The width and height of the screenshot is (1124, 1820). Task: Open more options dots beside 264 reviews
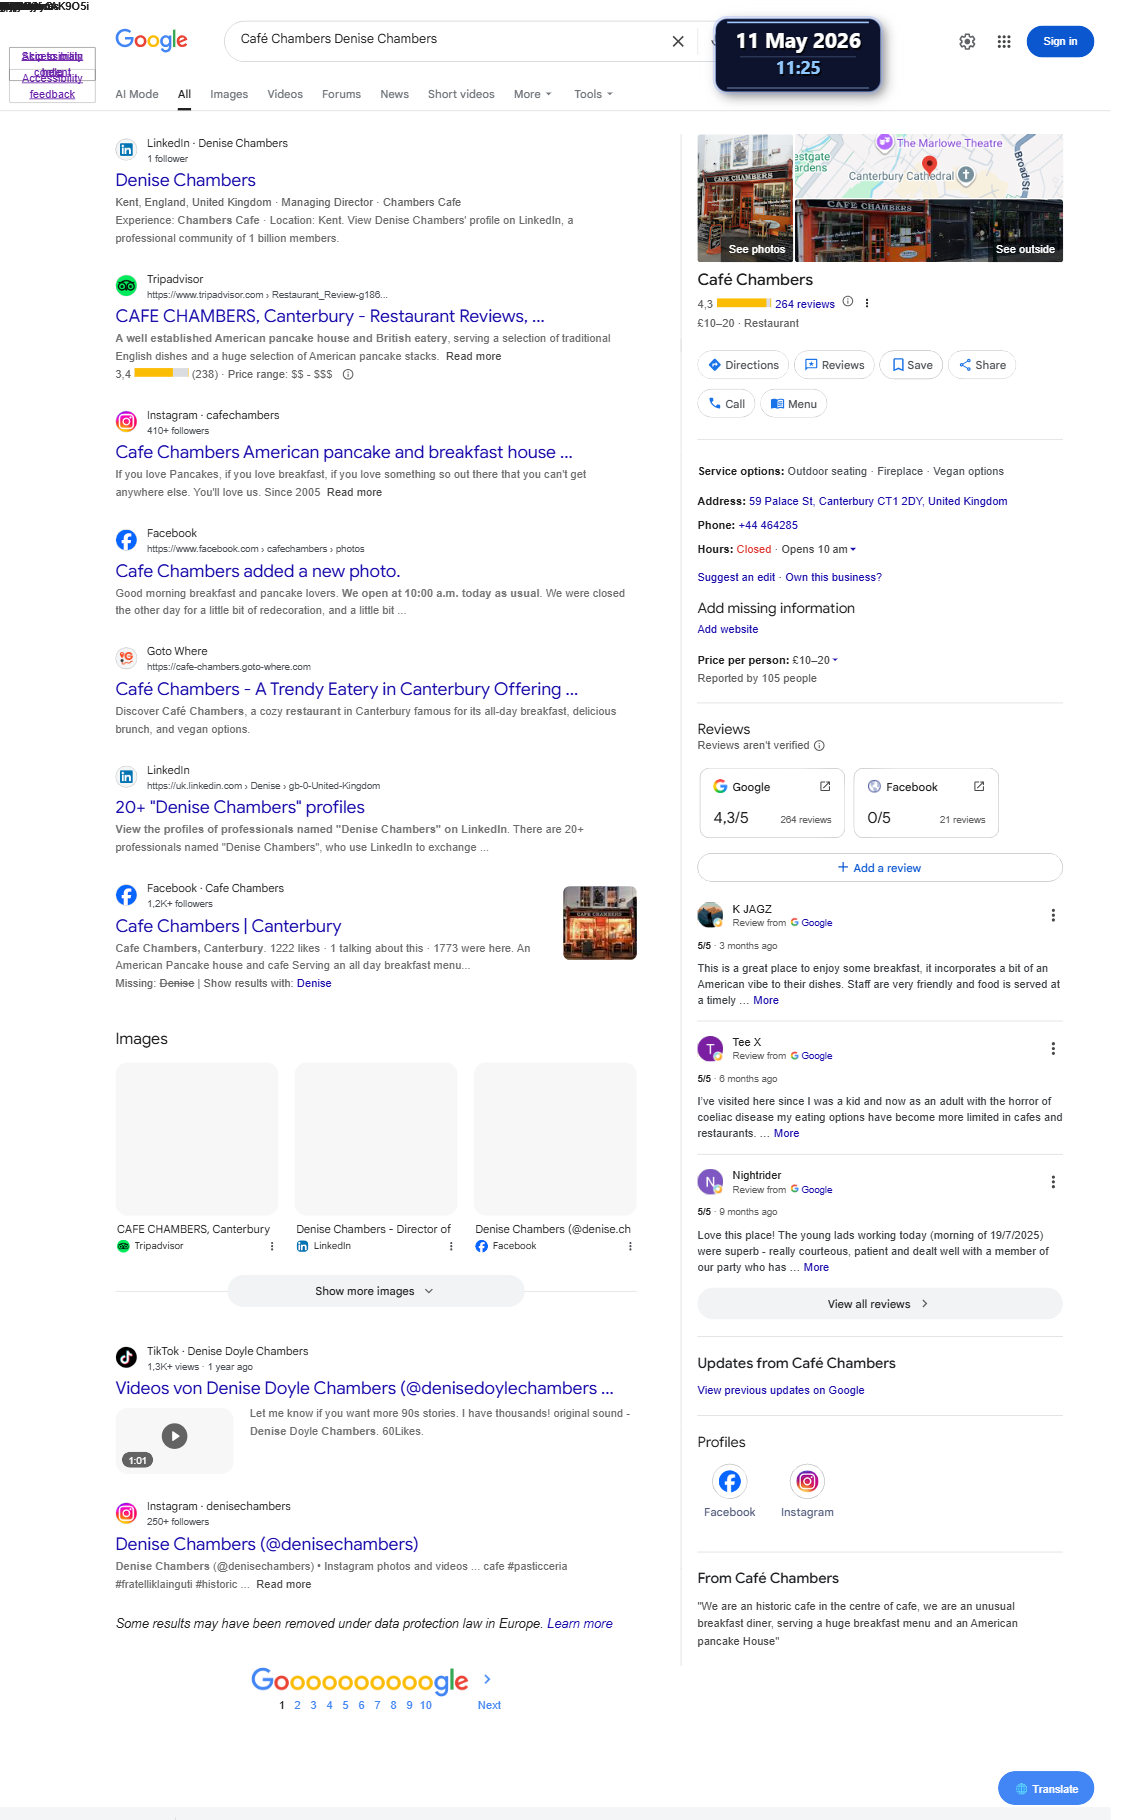[867, 303]
